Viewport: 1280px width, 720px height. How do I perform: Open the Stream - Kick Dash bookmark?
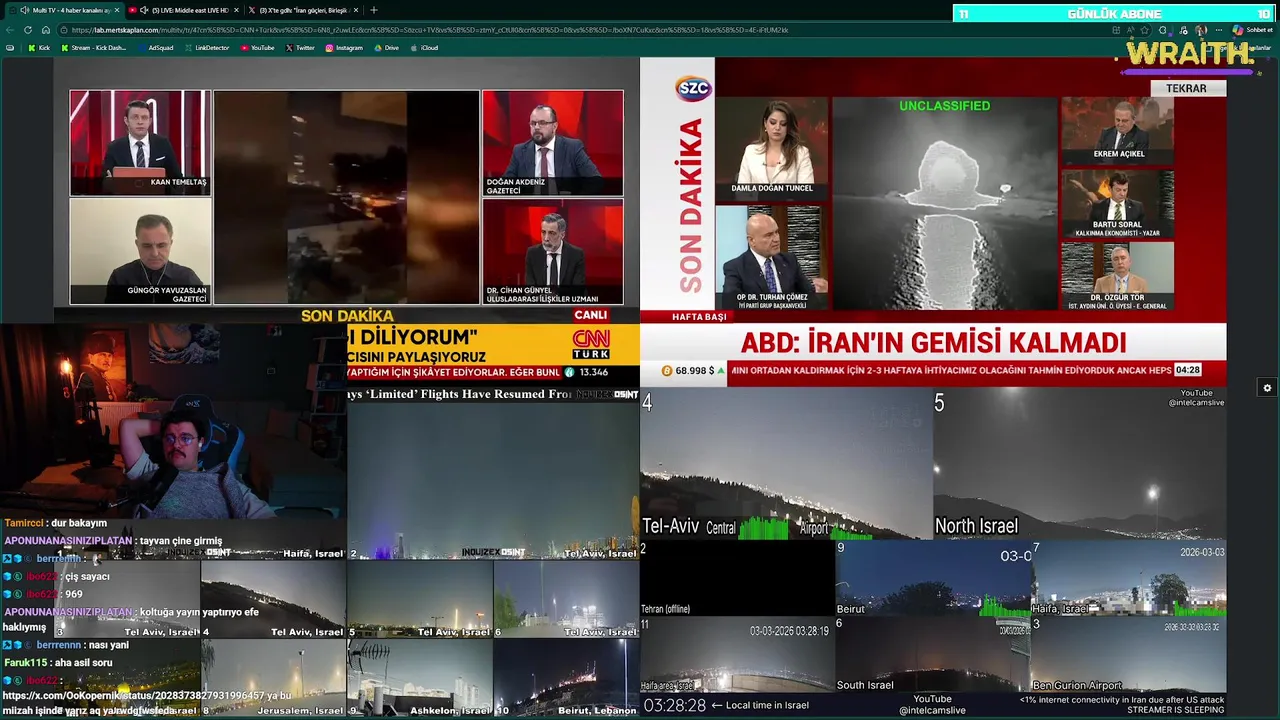click(93, 48)
